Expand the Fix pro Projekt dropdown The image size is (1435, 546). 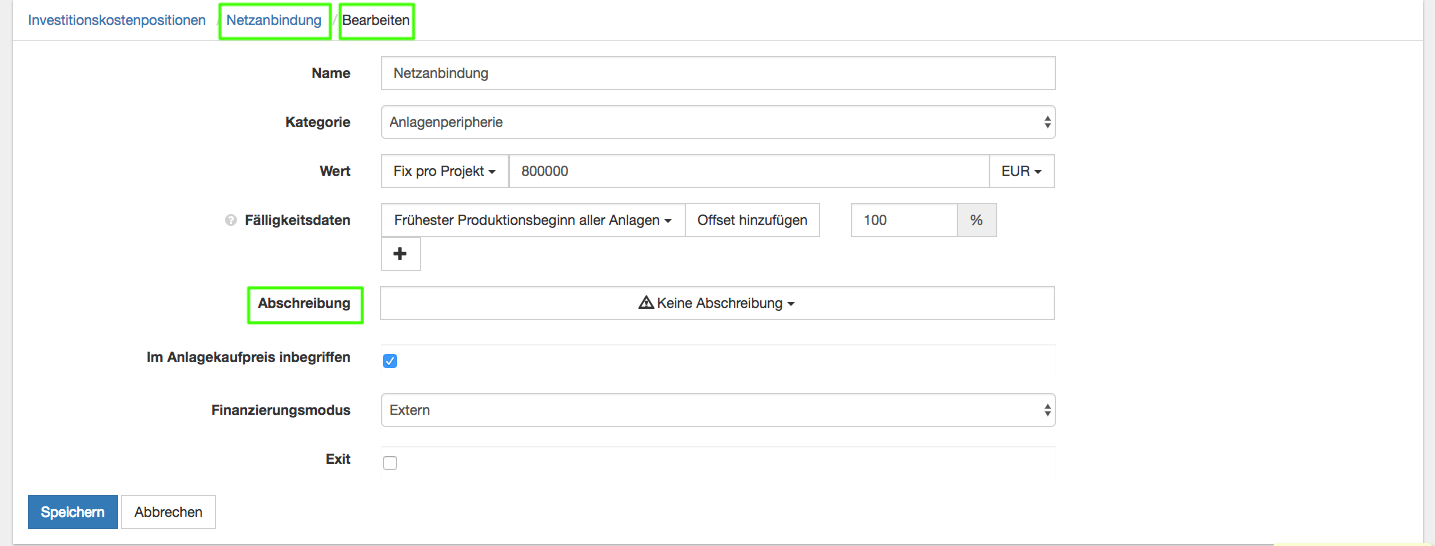(x=445, y=171)
